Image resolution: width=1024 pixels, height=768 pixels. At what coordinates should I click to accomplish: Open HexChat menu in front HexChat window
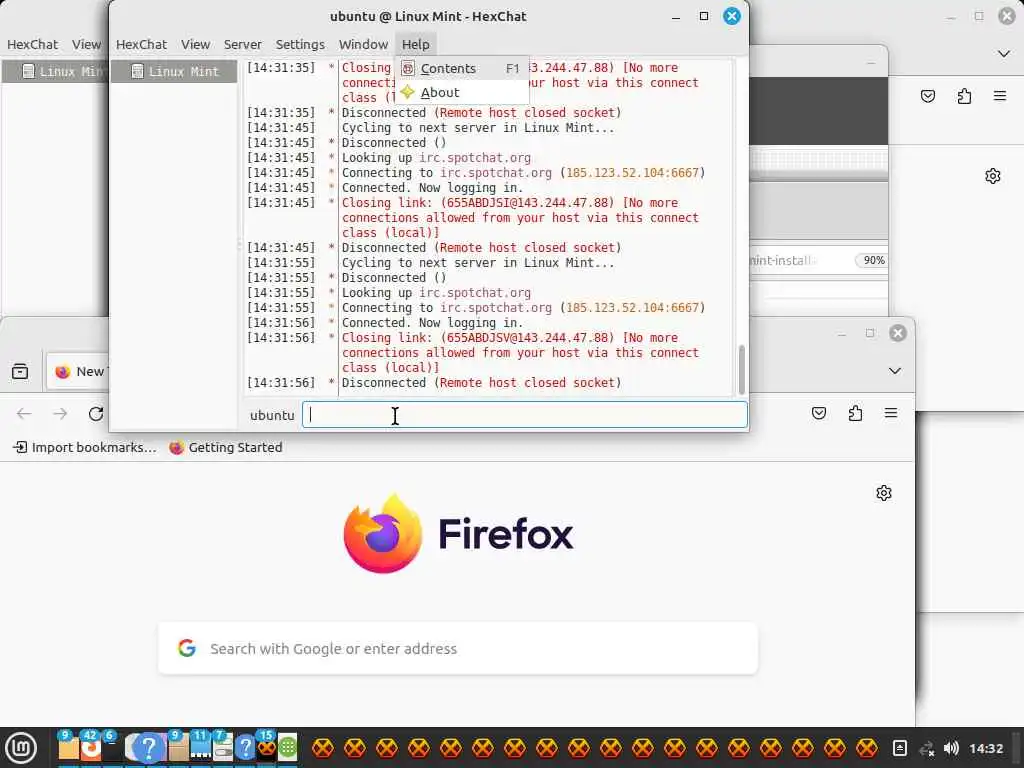pyautogui.click(x=141, y=44)
